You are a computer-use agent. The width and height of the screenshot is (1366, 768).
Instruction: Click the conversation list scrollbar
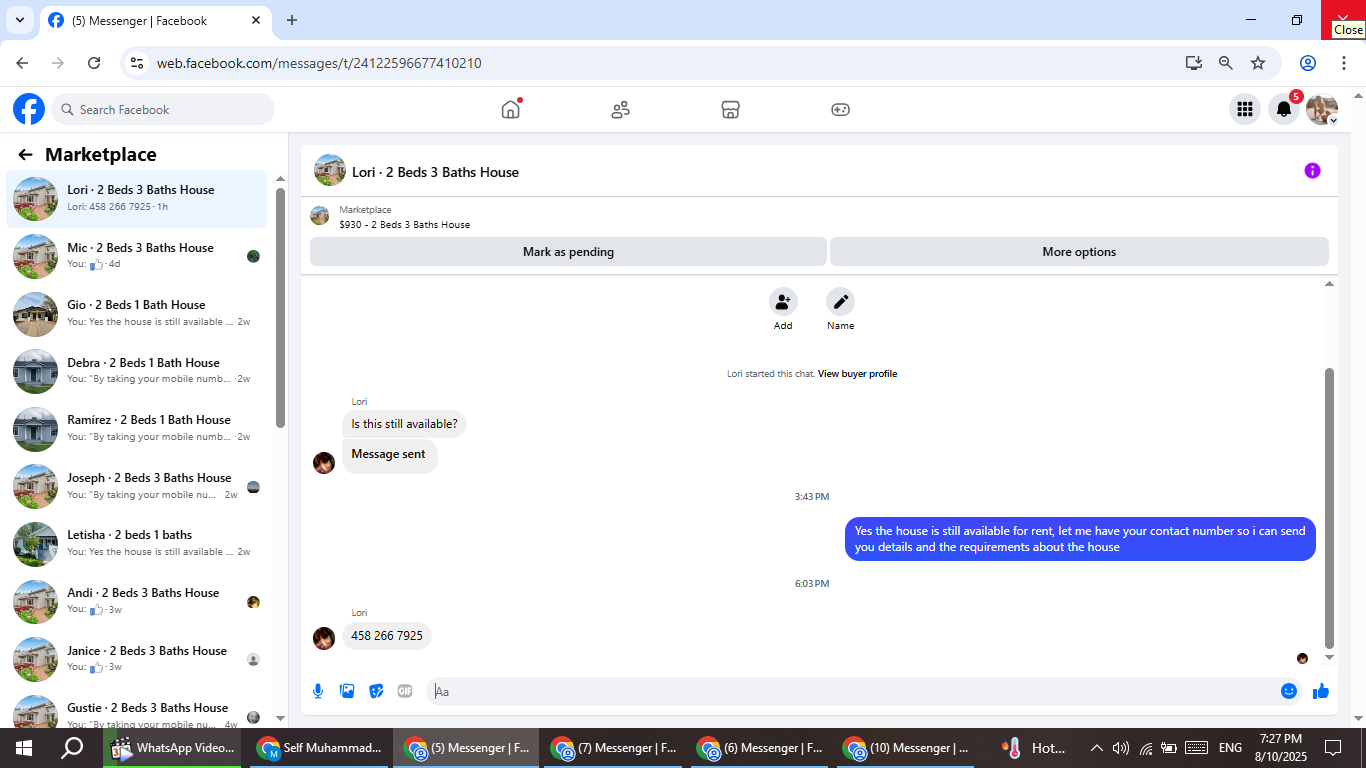pos(280,308)
